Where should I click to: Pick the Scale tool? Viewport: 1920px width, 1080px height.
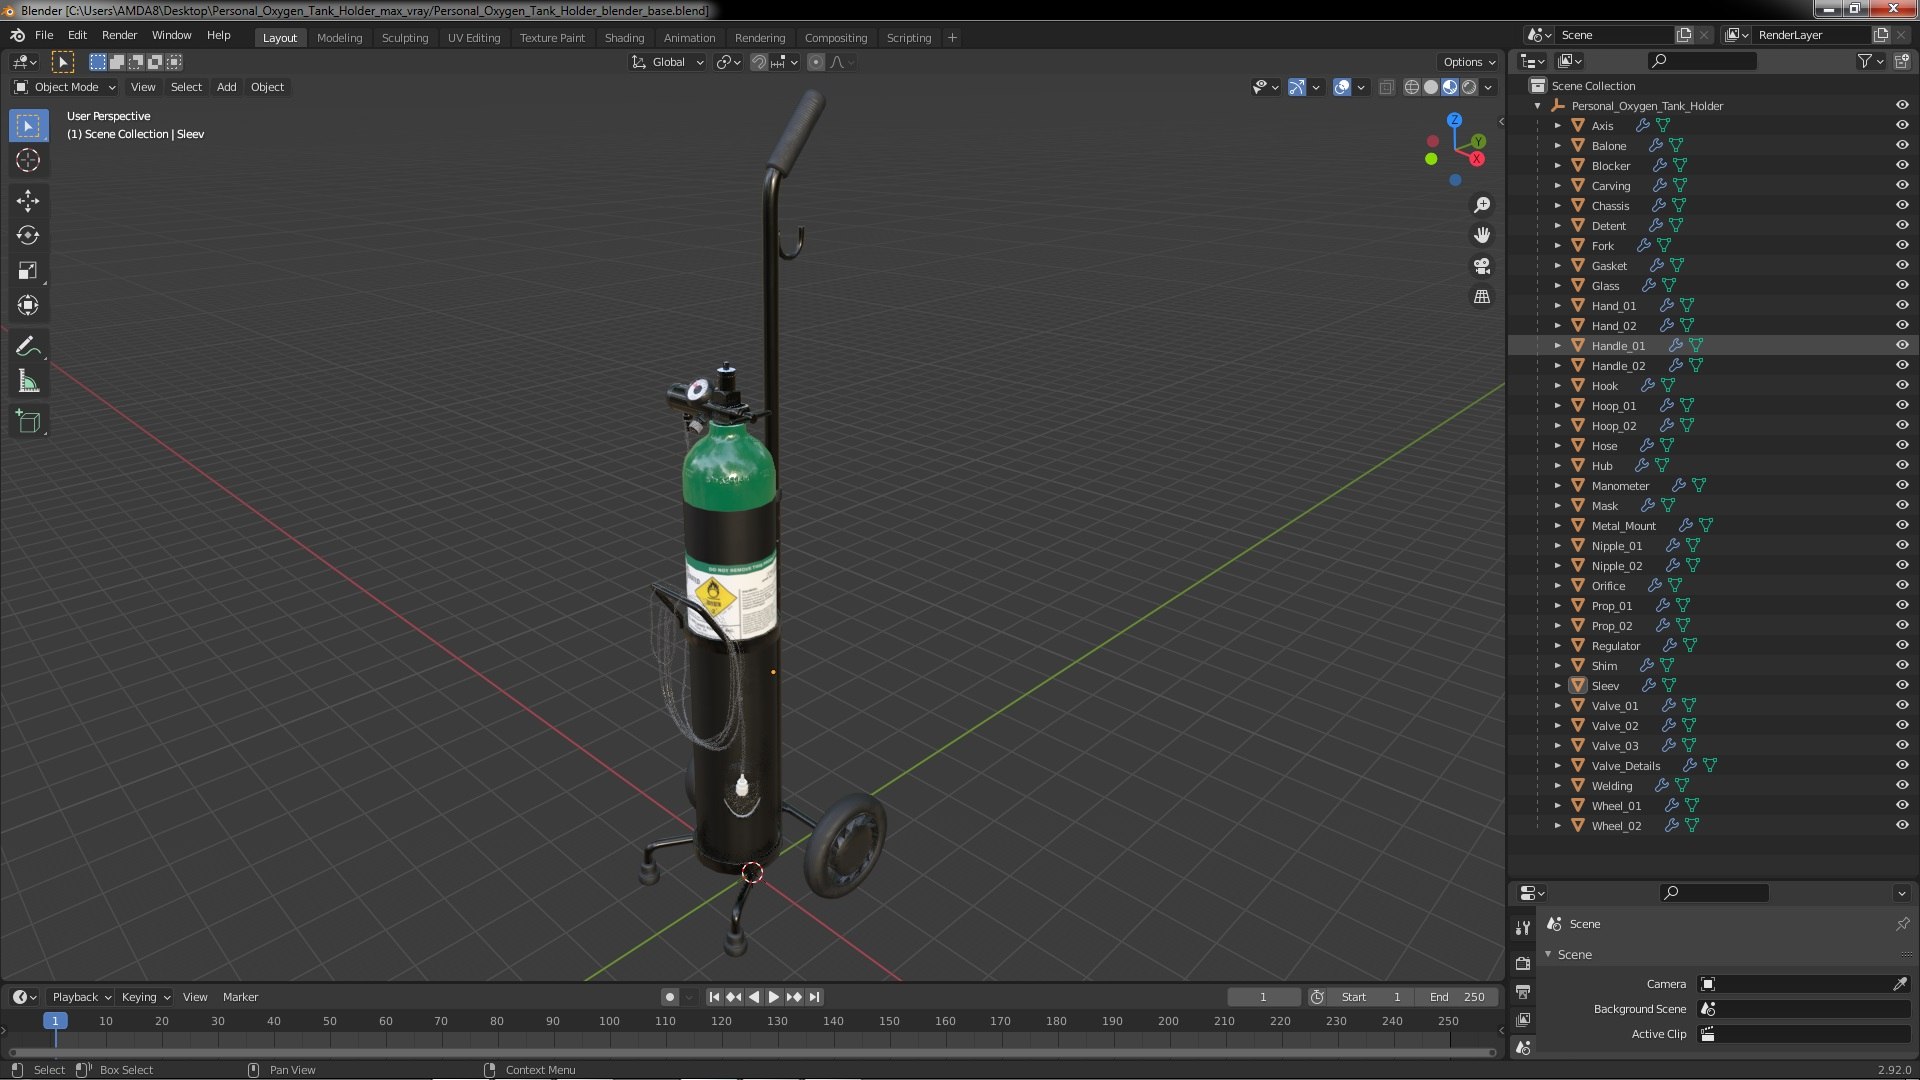[x=28, y=270]
